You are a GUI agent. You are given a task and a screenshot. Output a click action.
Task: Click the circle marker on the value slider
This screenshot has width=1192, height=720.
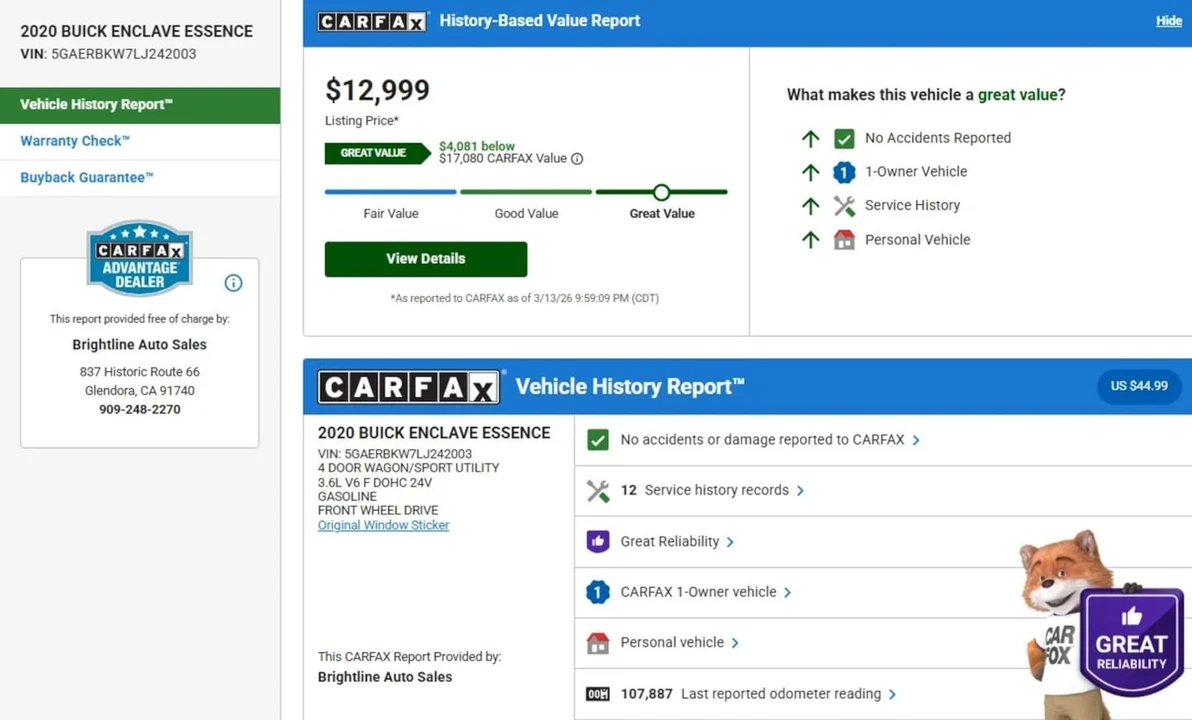tap(661, 192)
